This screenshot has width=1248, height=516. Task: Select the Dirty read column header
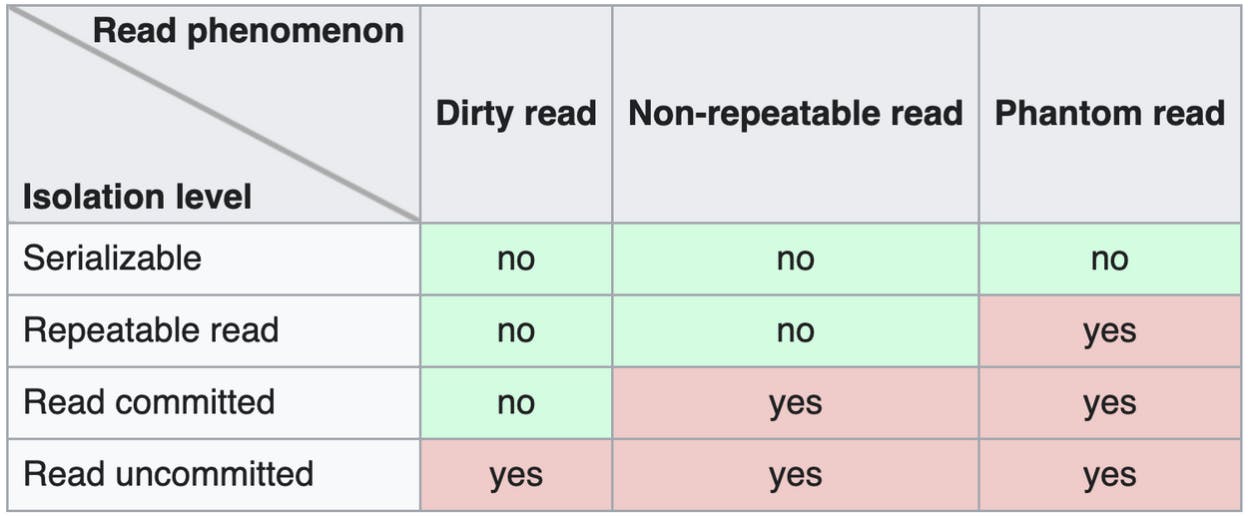(516, 113)
